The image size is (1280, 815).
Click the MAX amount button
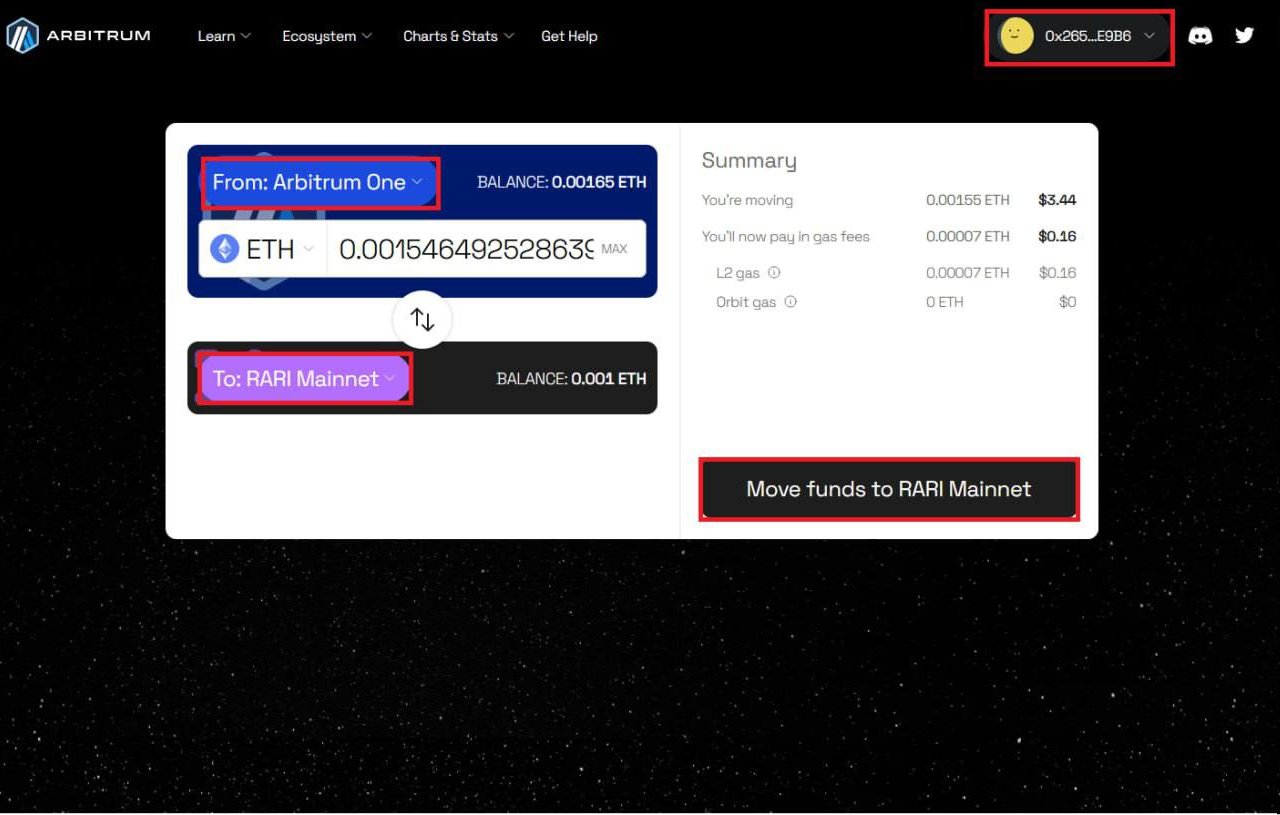[x=614, y=249]
